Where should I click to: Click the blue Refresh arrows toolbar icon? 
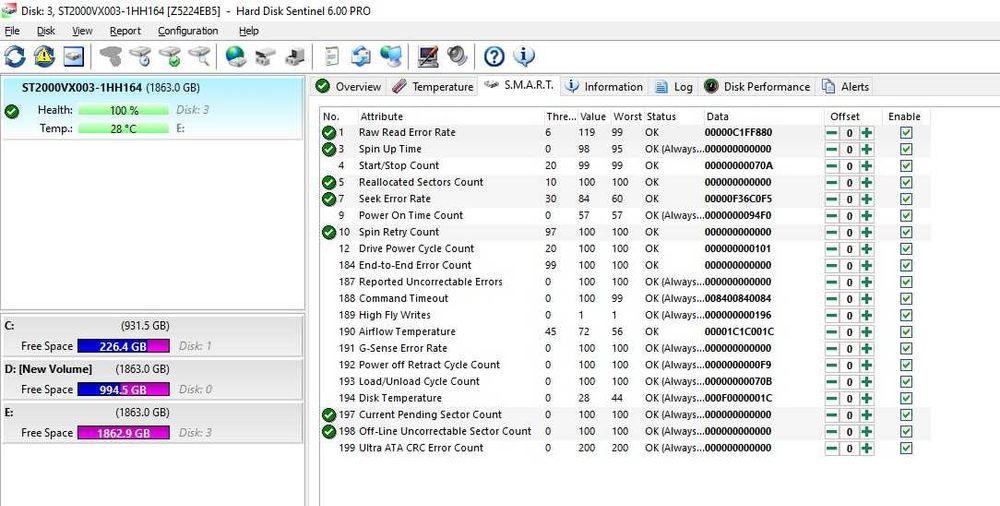coord(15,56)
